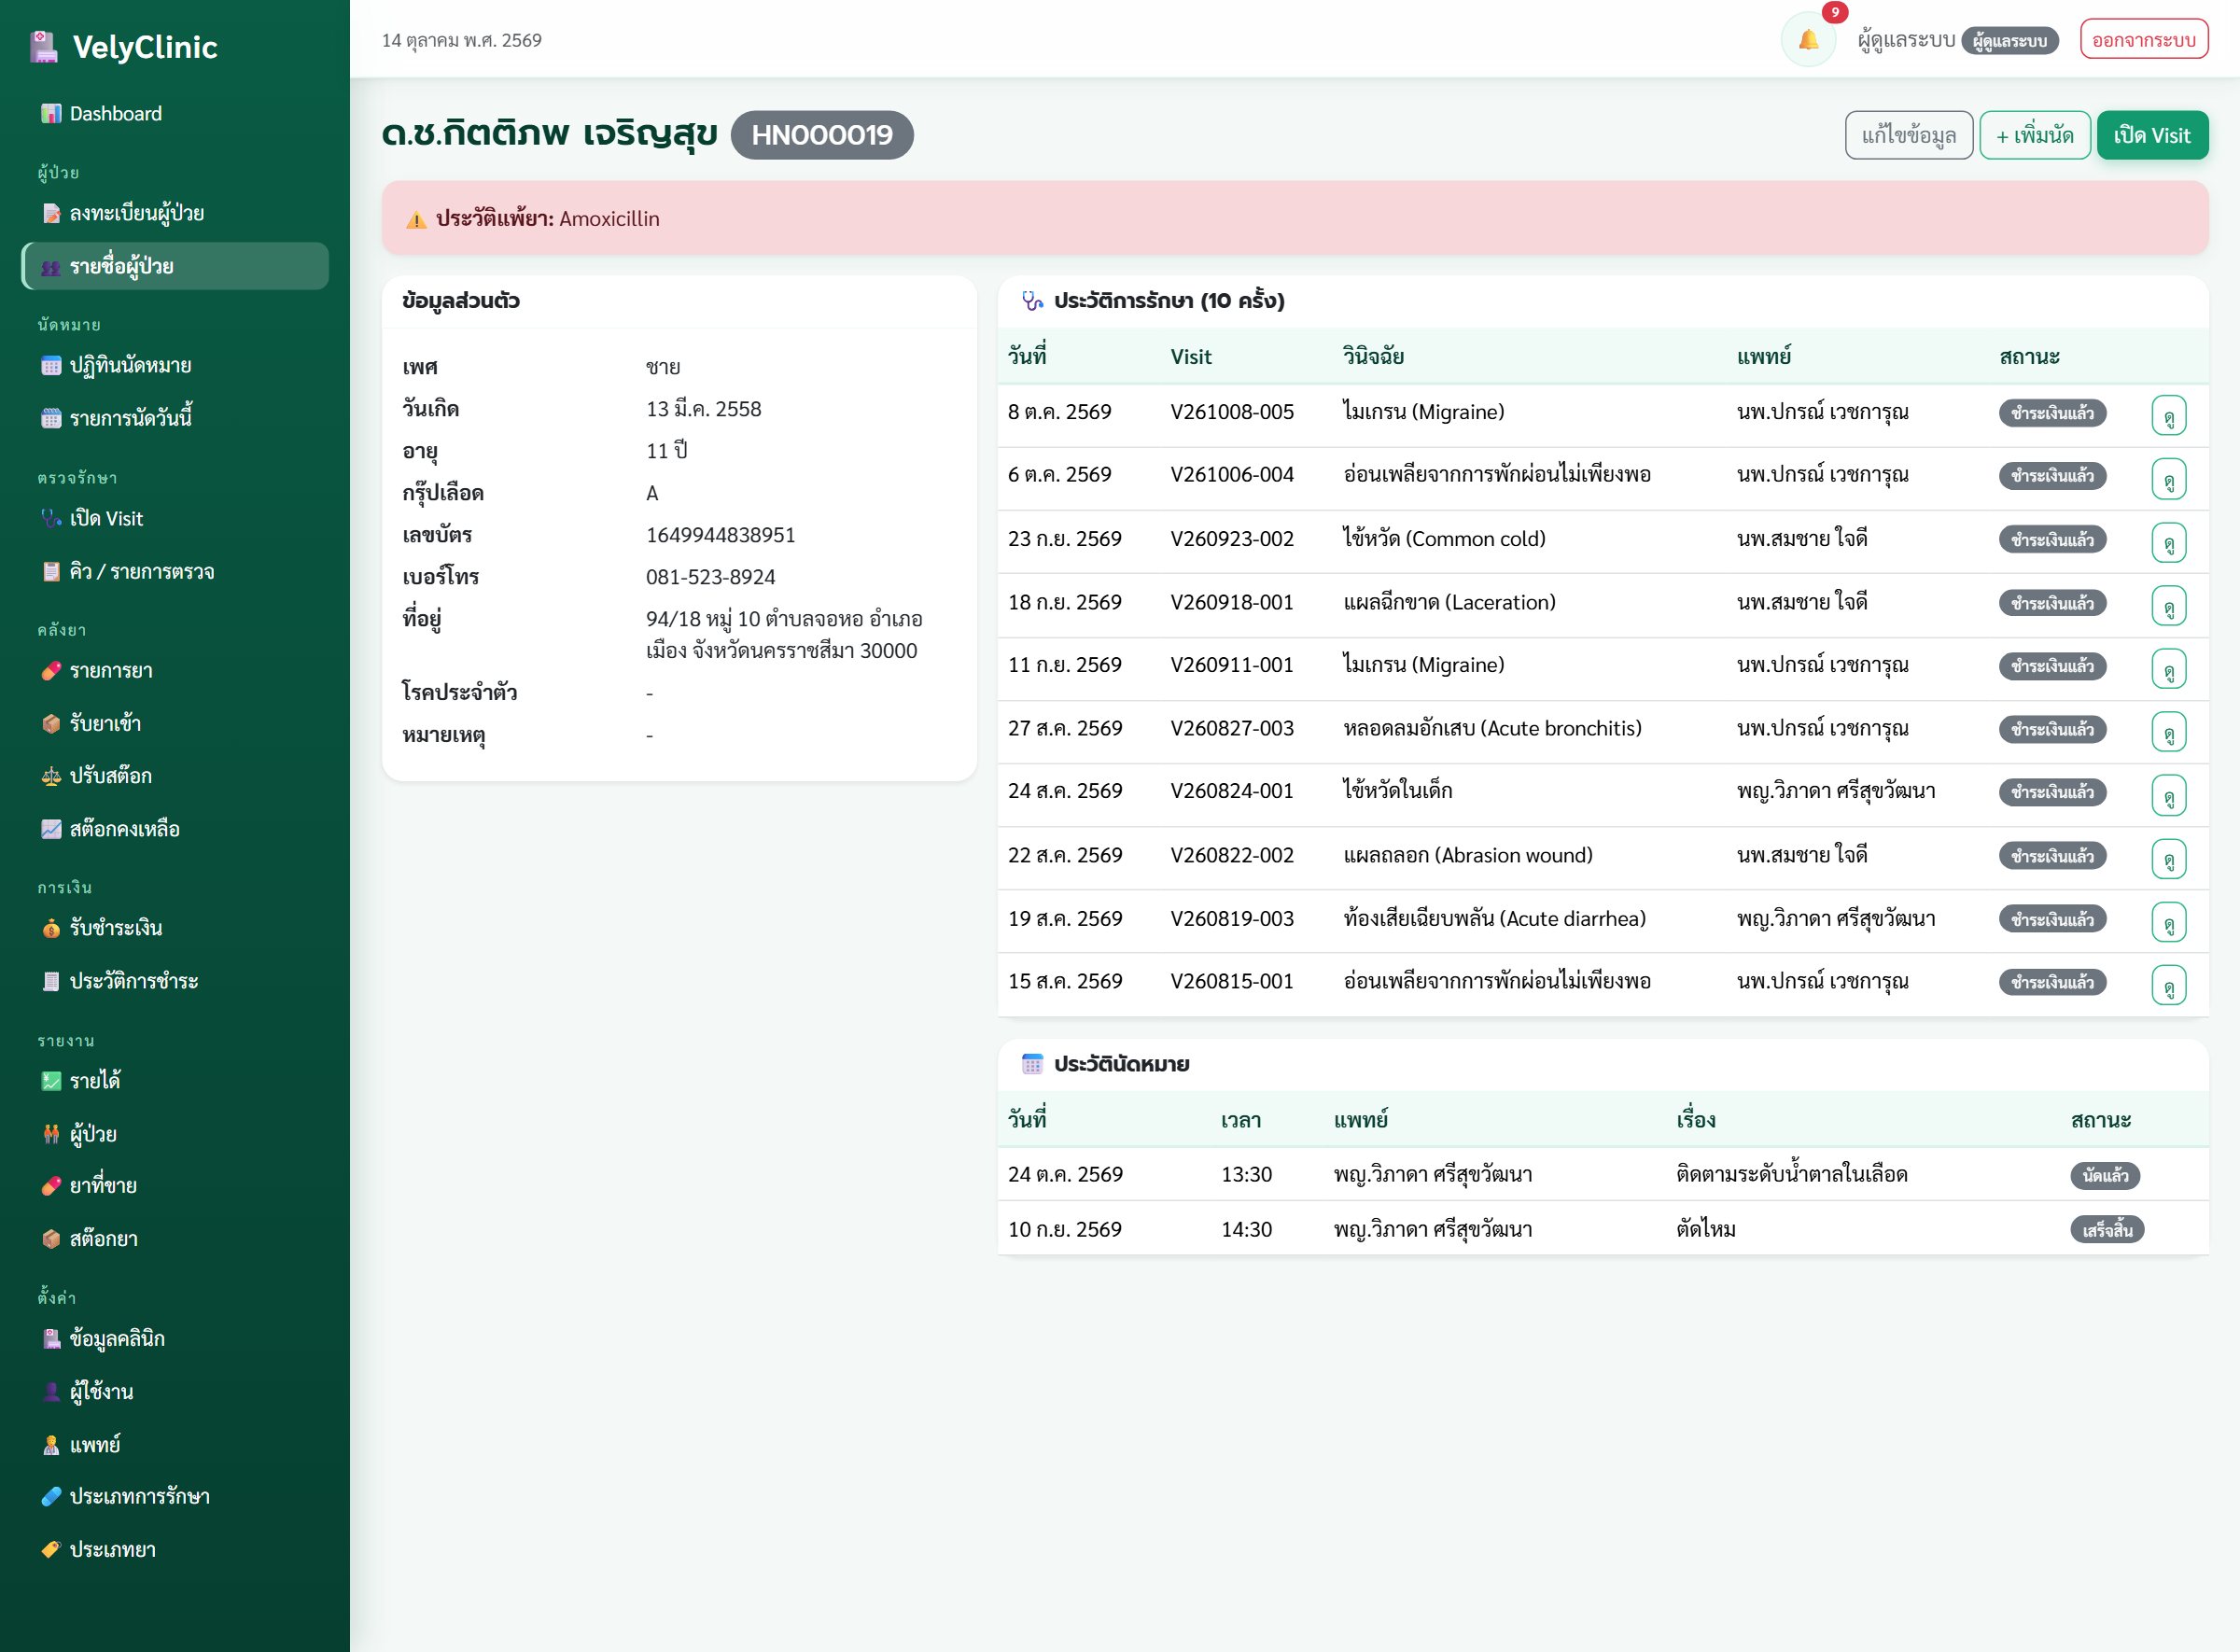Click the + เพิ่มนัด button
The height and width of the screenshot is (1652, 2240).
point(2034,135)
